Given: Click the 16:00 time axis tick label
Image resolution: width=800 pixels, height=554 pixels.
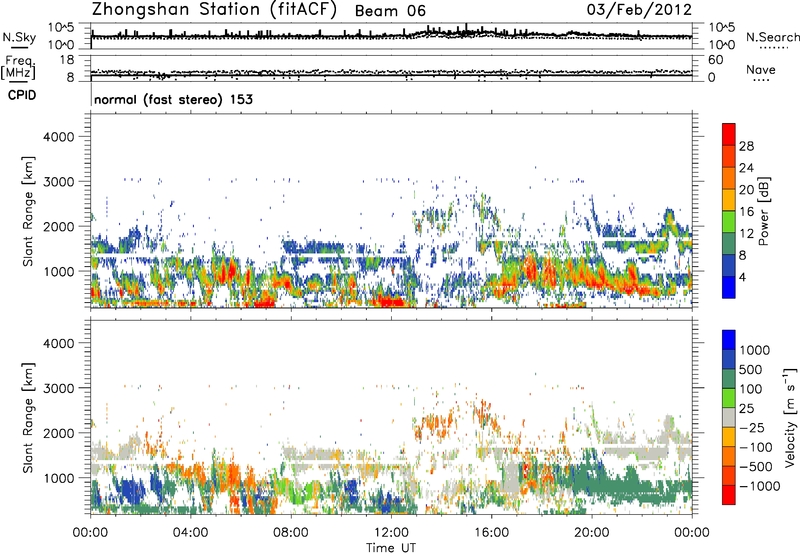Looking at the screenshot, I should coord(491,533).
